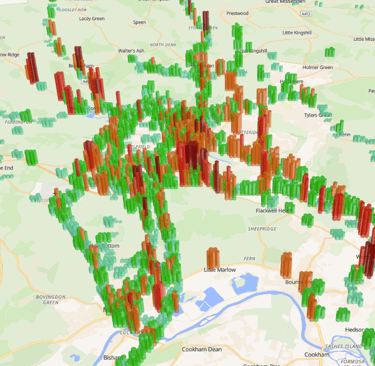
Task: Click the Lacey Green map label
Action: pos(92,19)
